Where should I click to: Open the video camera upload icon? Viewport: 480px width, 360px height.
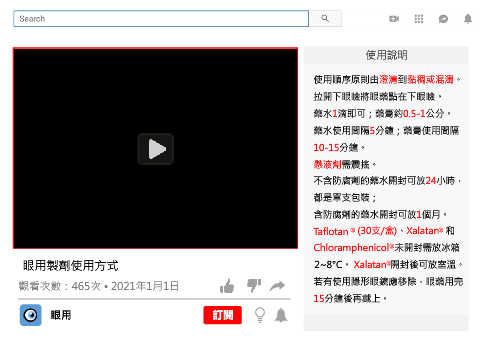click(394, 19)
